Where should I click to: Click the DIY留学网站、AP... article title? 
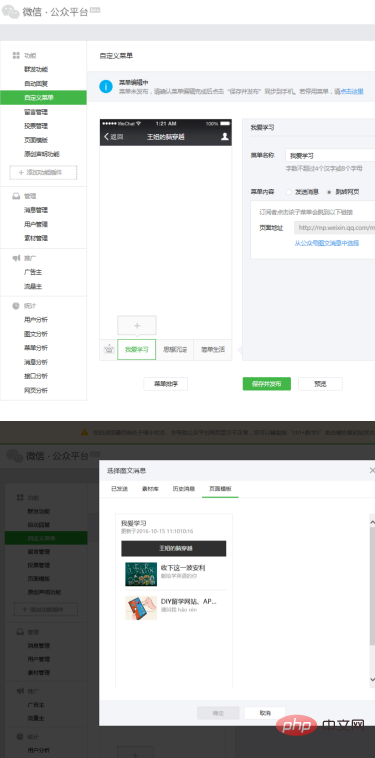click(188, 602)
